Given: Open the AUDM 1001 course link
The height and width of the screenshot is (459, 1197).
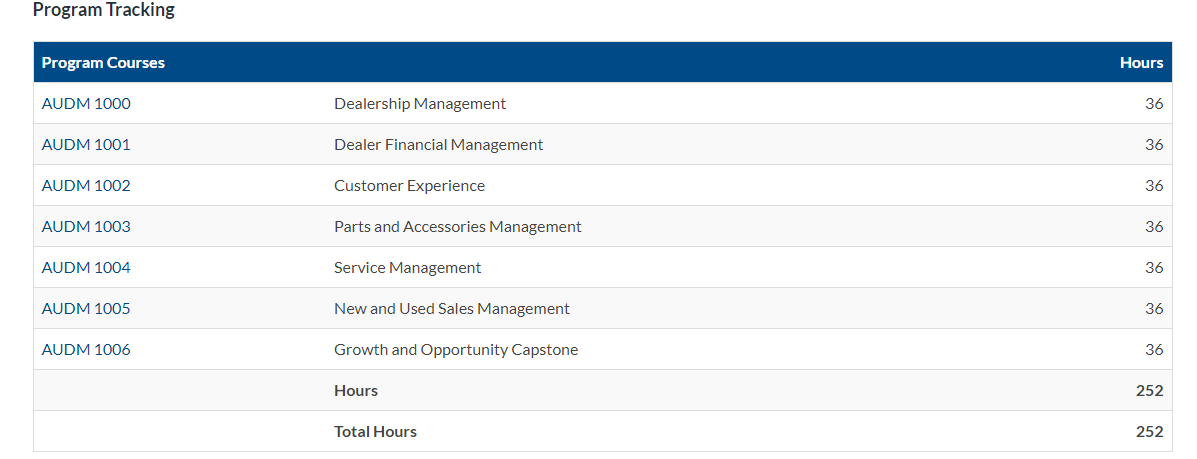Looking at the screenshot, I should [x=86, y=145].
